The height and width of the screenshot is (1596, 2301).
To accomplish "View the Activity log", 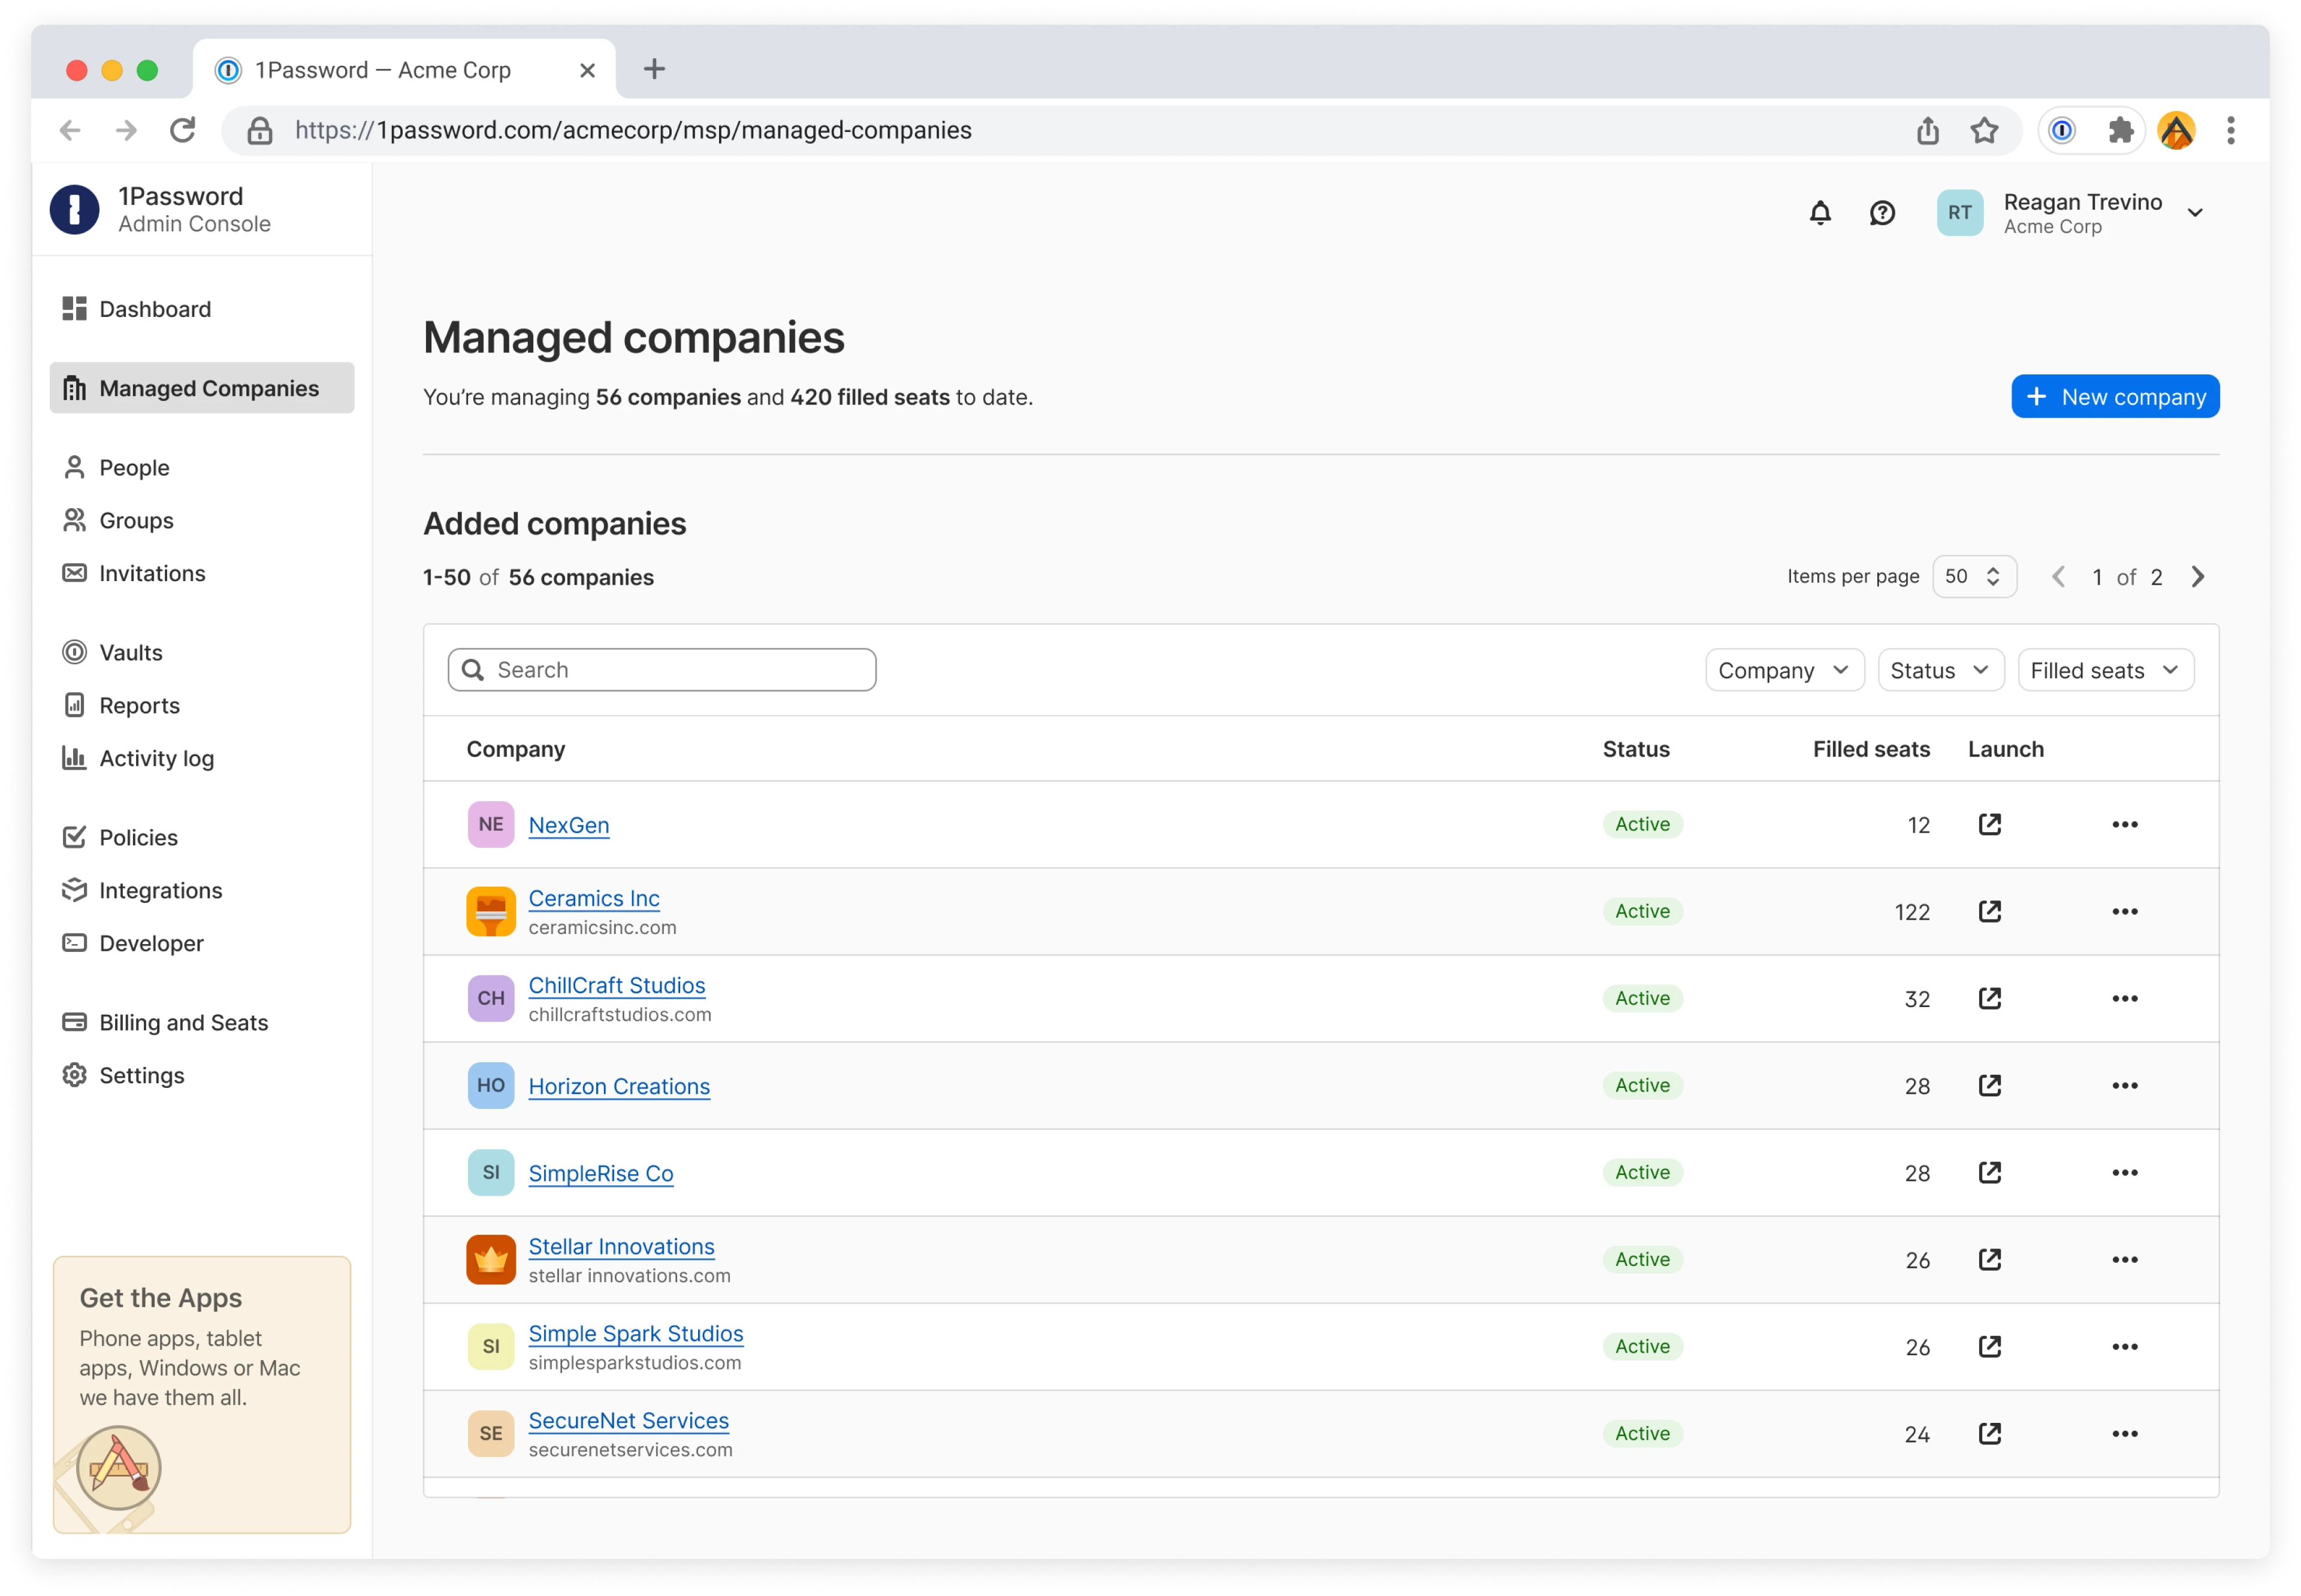I will coord(157,758).
